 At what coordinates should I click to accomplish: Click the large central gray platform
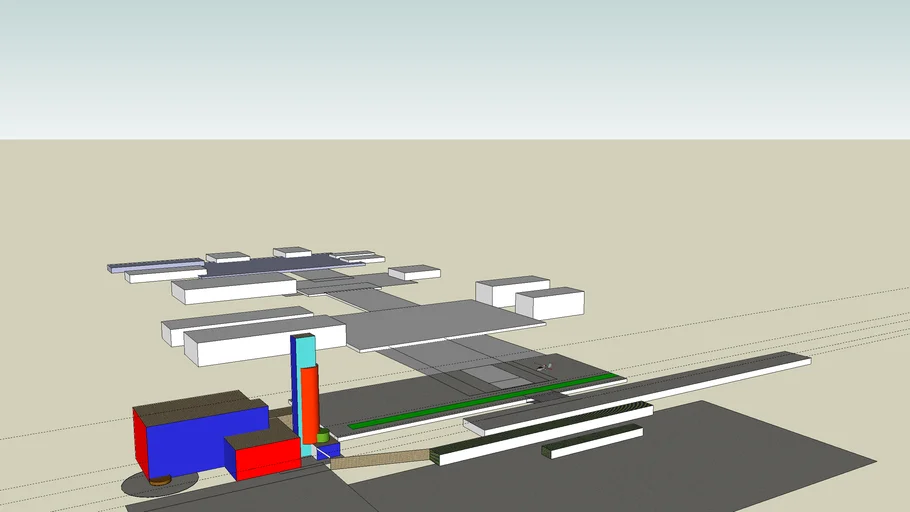(x=440, y=322)
